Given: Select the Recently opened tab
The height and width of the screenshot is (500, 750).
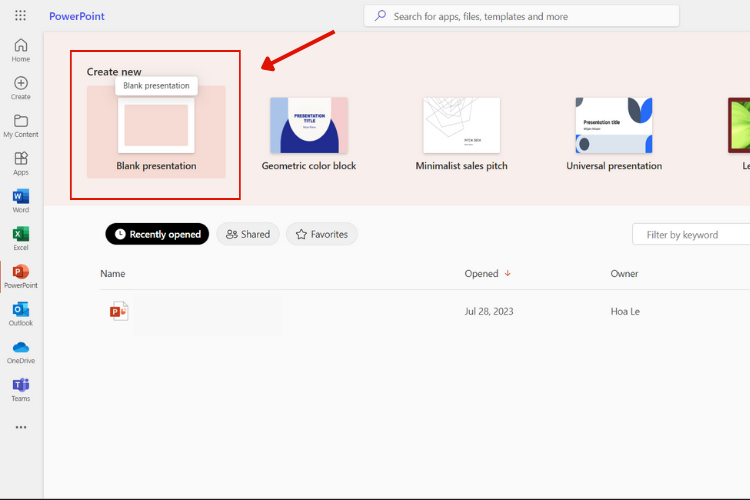Looking at the screenshot, I should coord(157,234).
